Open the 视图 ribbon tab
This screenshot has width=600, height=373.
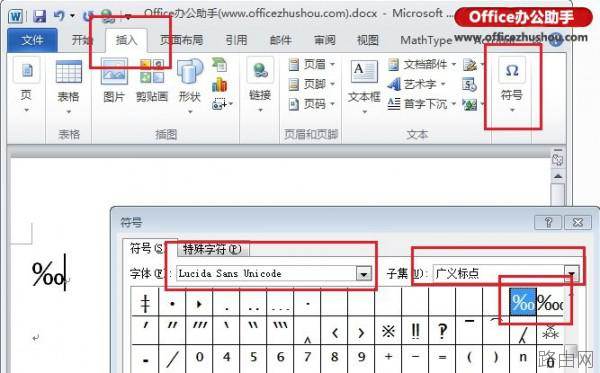(x=368, y=40)
